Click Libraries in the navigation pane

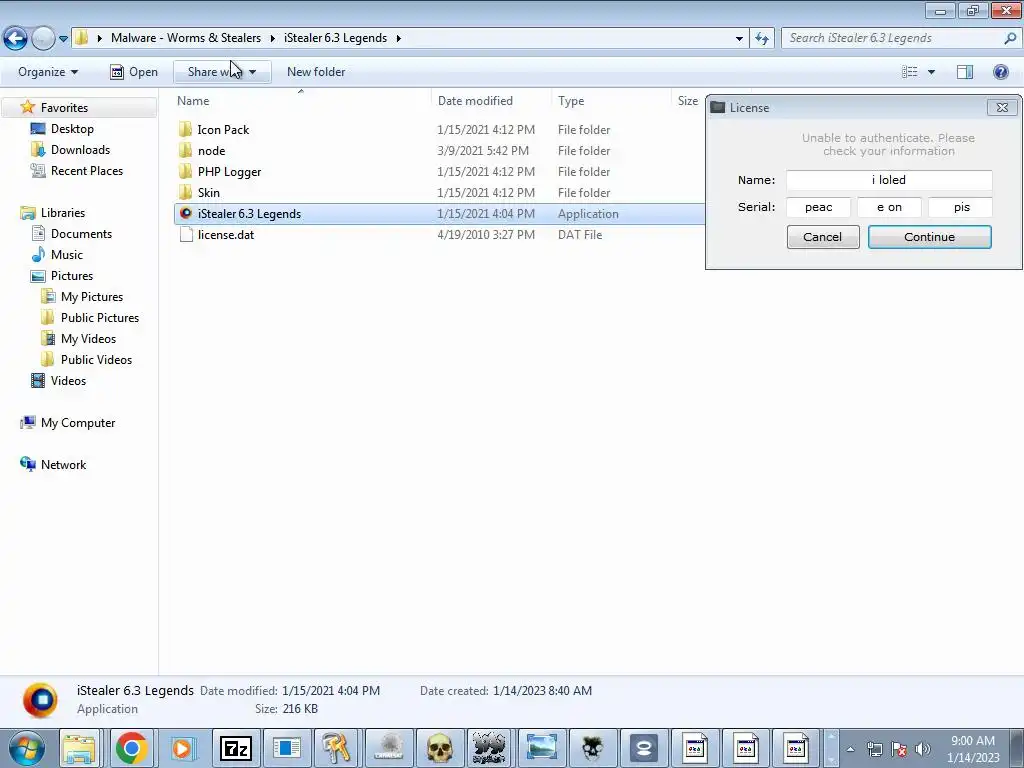coord(63,212)
